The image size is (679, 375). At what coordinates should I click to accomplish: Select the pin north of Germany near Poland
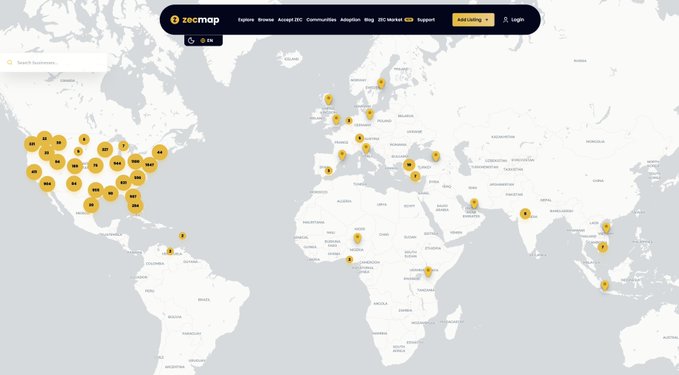370,114
